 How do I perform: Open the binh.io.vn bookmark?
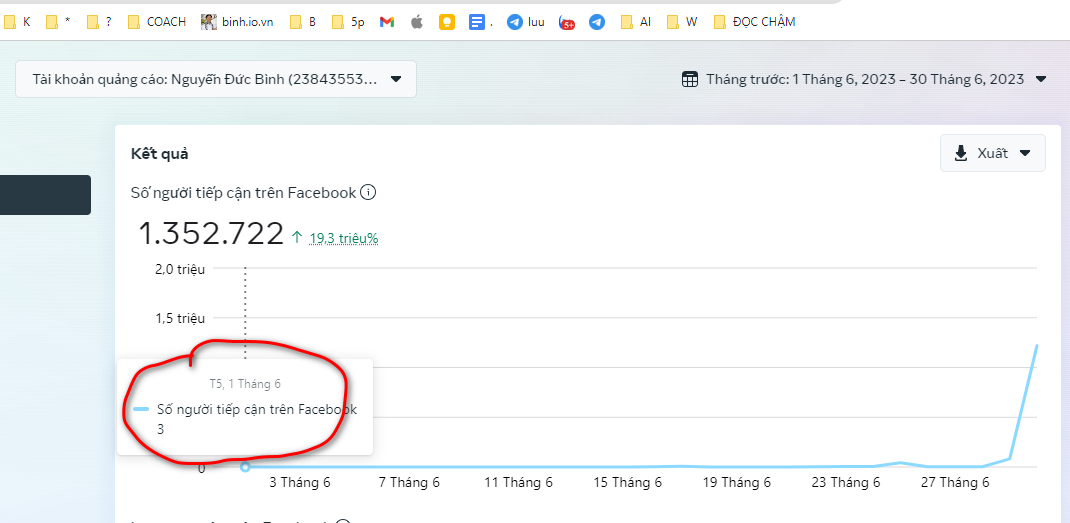coord(237,22)
